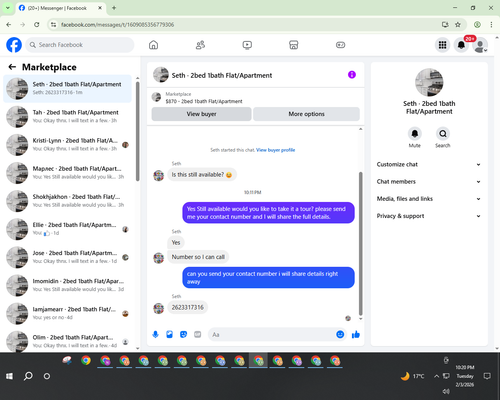This screenshot has height=400, width=500.
Task: Open a new Chrome tab
Action: [114, 8]
